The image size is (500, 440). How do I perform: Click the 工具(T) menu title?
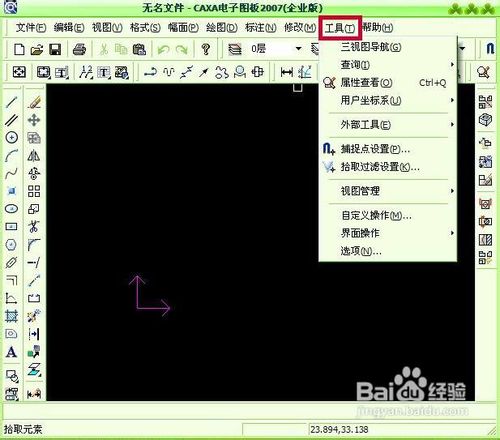[340, 28]
